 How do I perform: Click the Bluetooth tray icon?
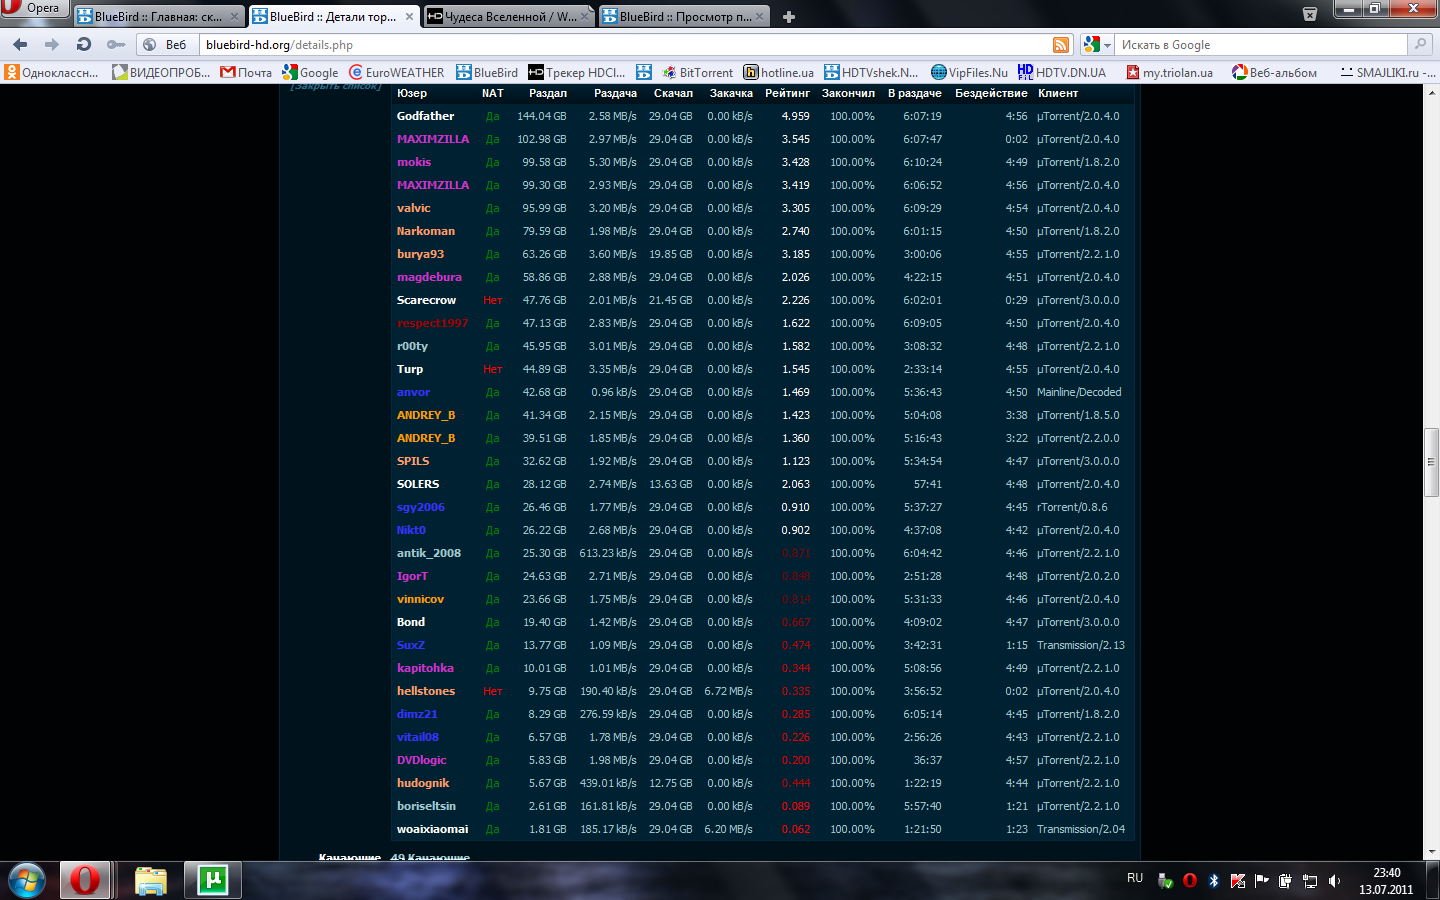point(1214,881)
